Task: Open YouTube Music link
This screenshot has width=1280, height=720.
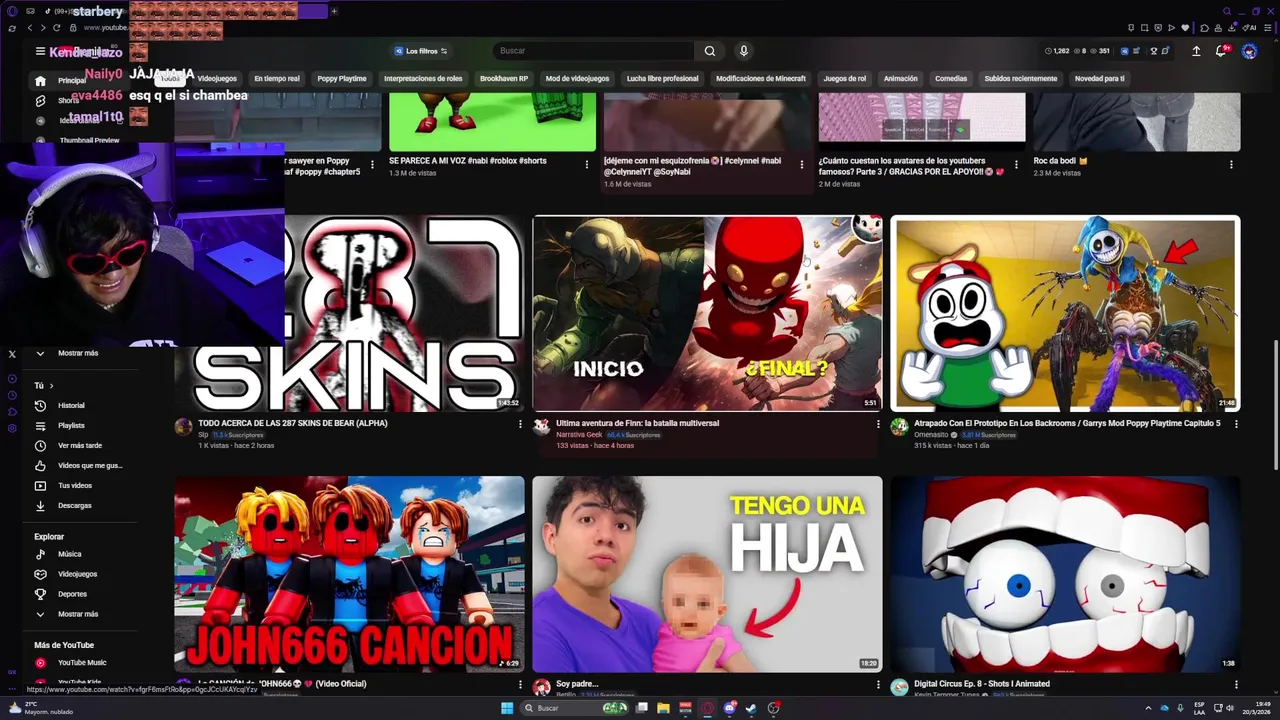Action: (81, 662)
